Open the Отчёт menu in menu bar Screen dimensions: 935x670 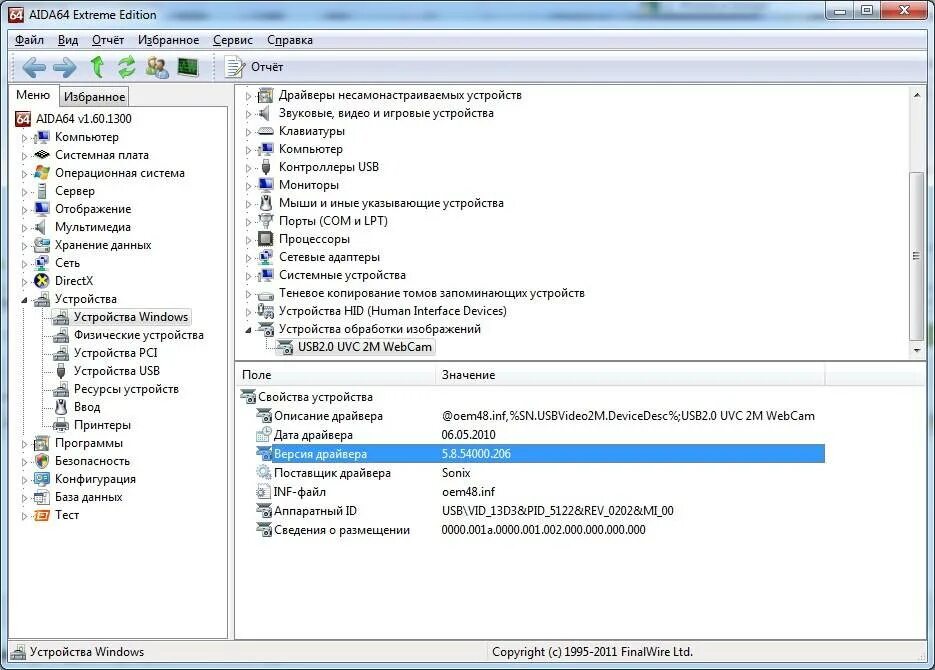pyautogui.click(x=108, y=40)
